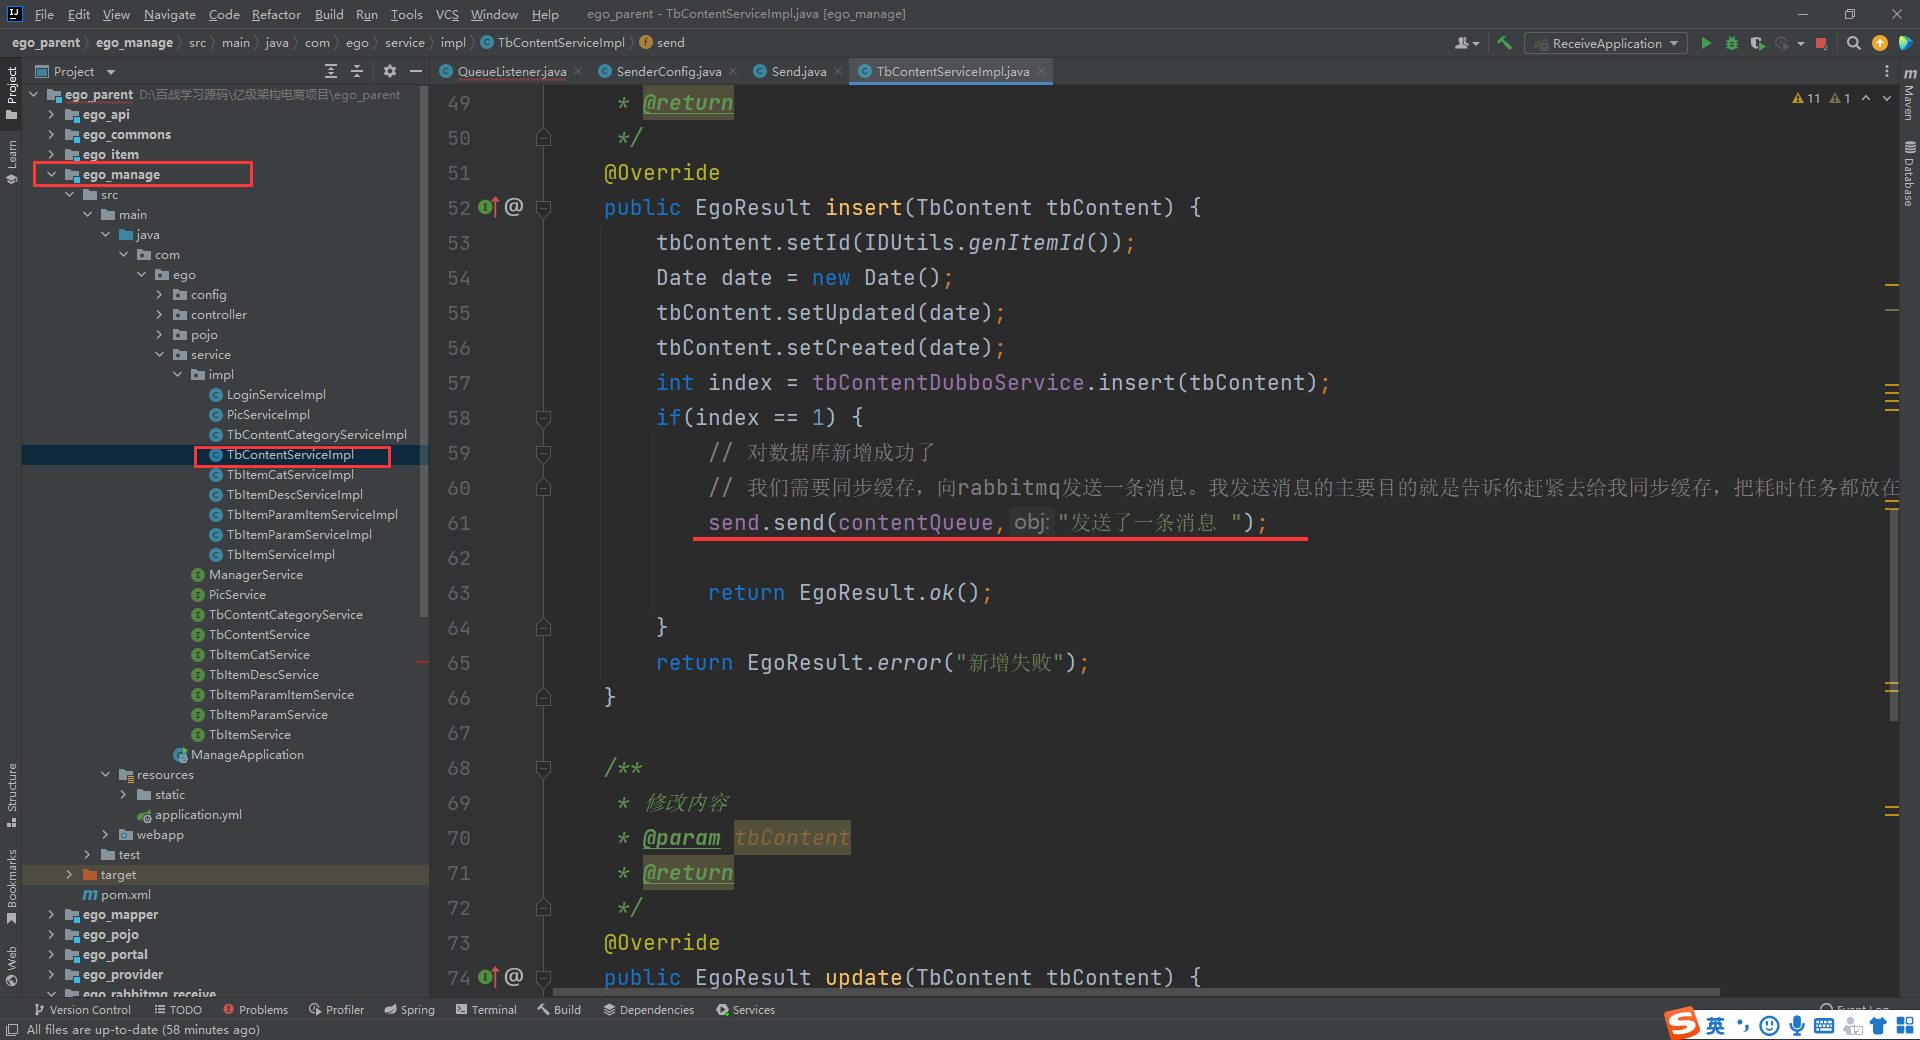Open the Dependencies tool window
The height and width of the screenshot is (1040, 1920).
coord(648,1009)
